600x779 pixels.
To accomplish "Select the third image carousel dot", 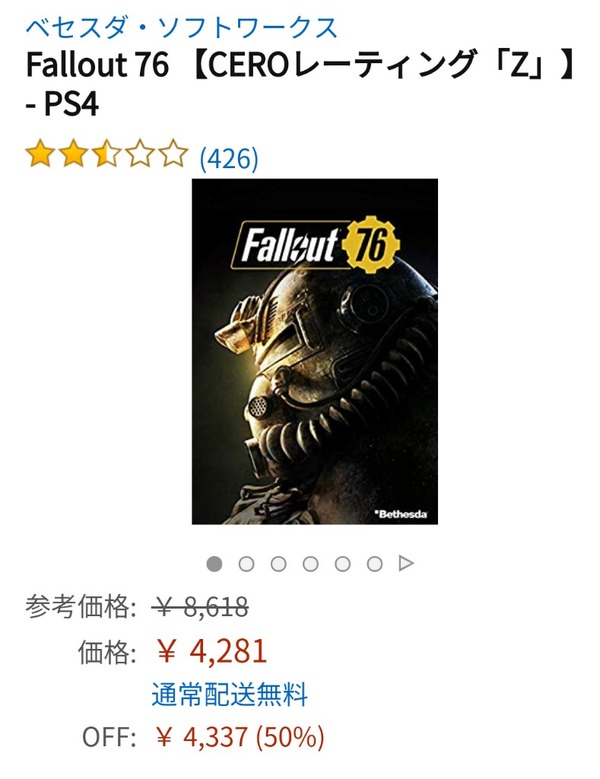I will click(x=278, y=564).
